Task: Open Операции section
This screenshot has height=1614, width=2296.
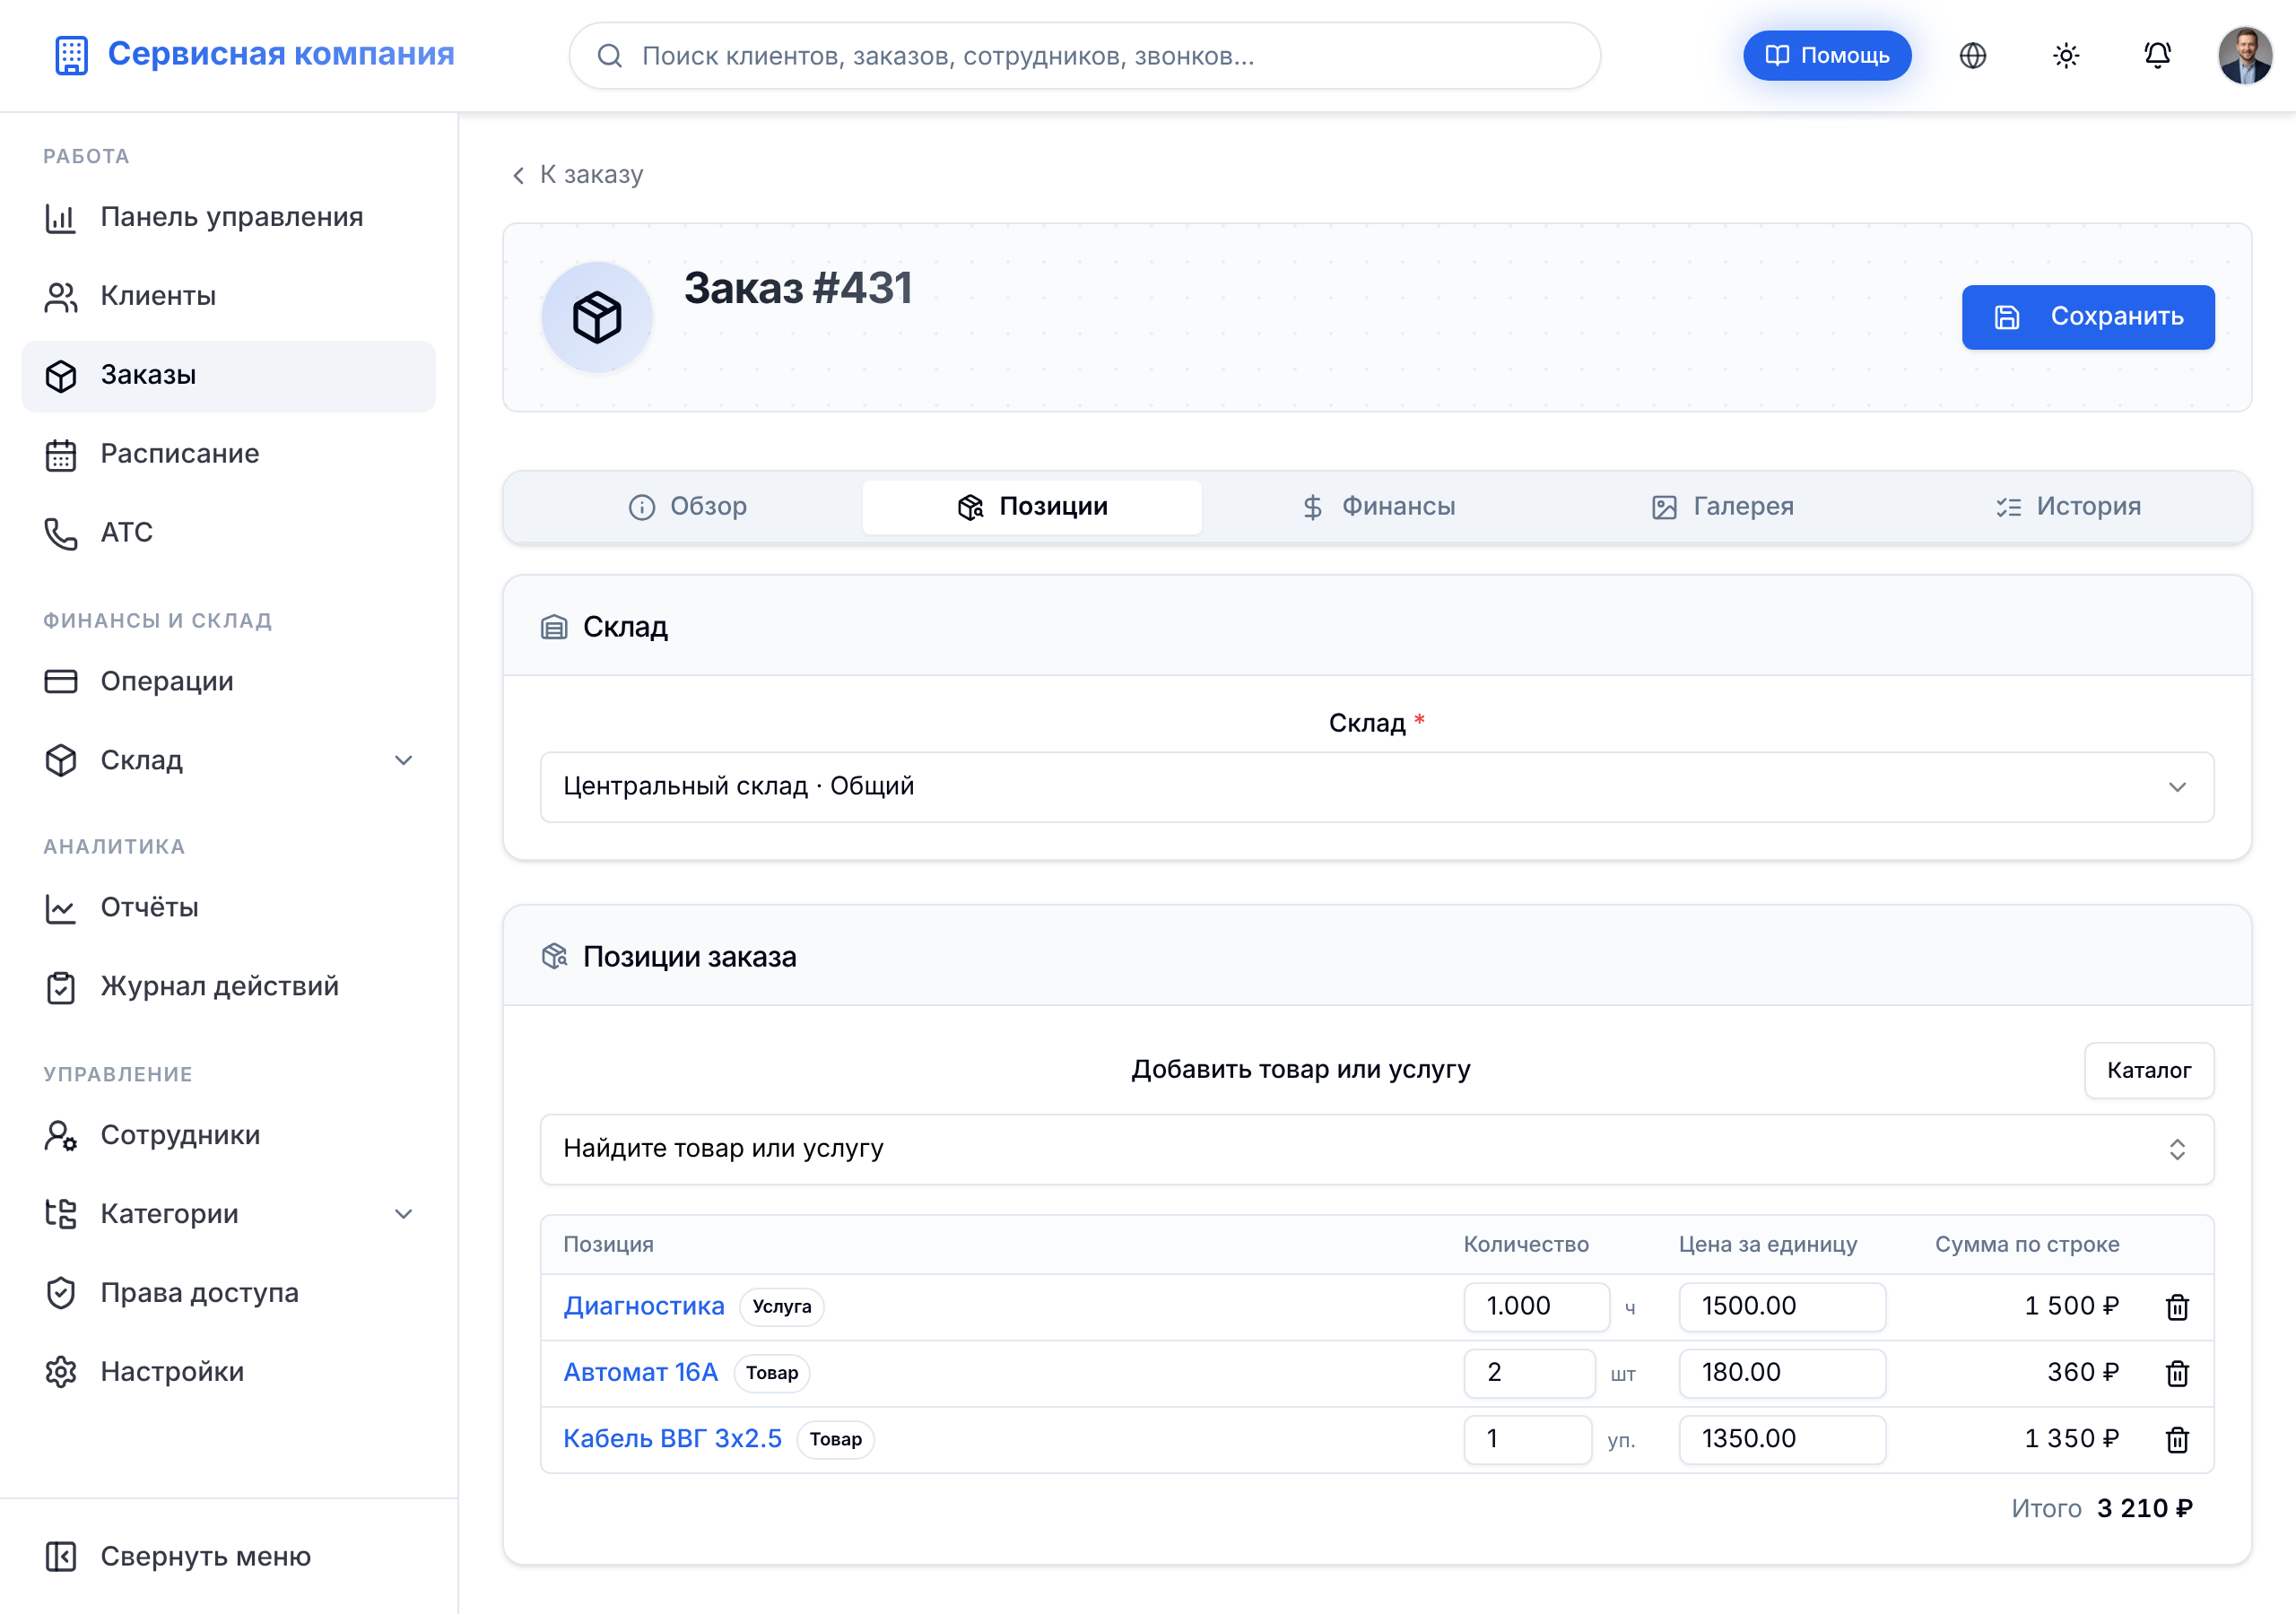Action: click(228, 681)
